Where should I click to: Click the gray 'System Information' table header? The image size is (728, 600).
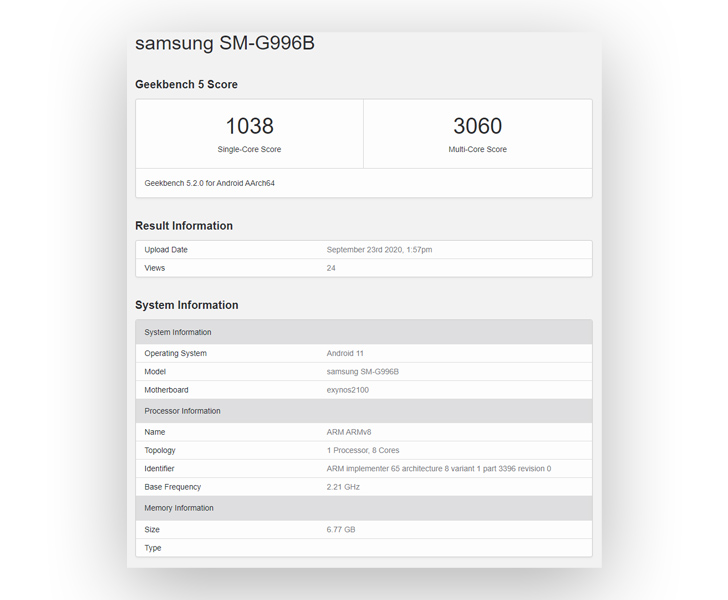point(364,332)
